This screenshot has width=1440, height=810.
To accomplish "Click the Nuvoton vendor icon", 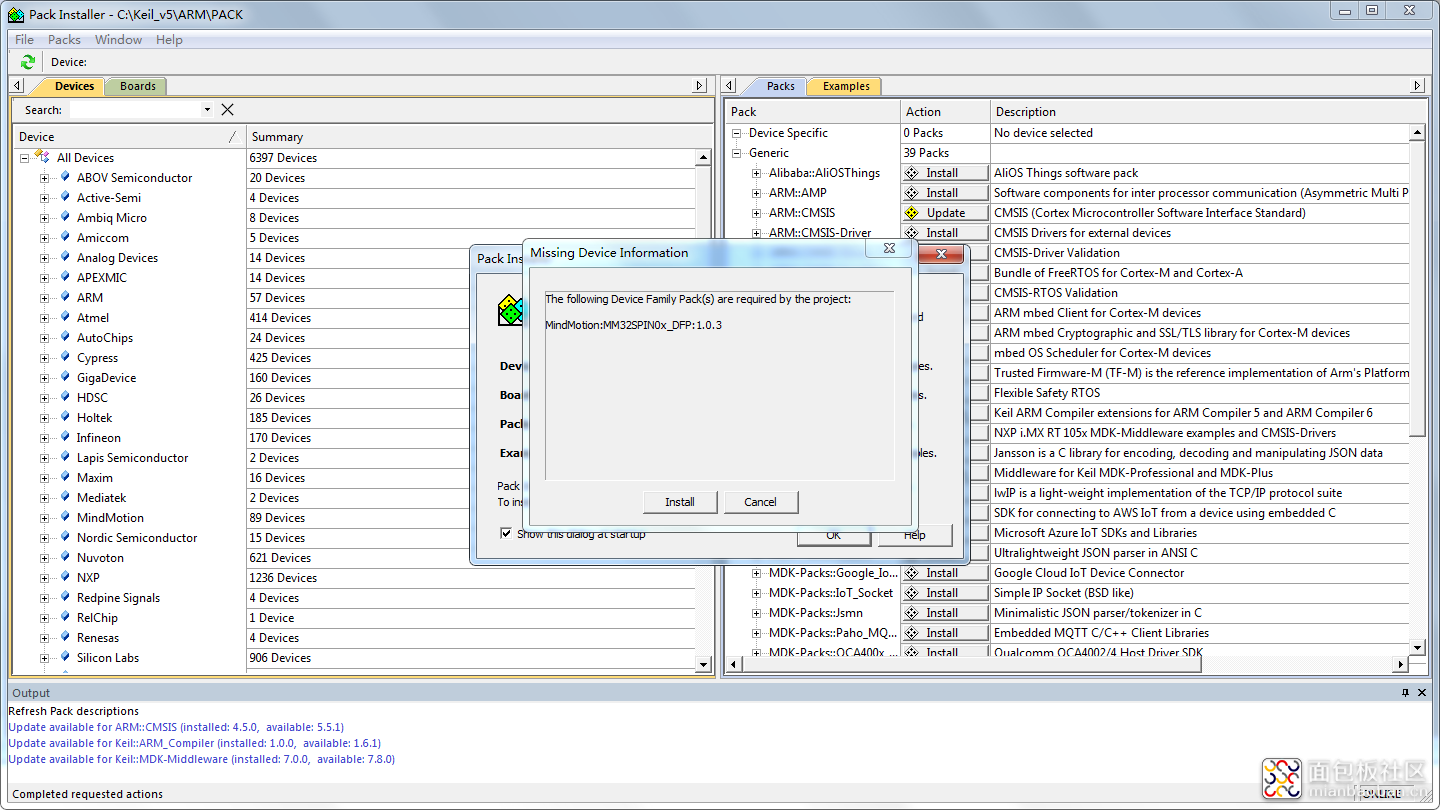I will [x=65, y=557].
